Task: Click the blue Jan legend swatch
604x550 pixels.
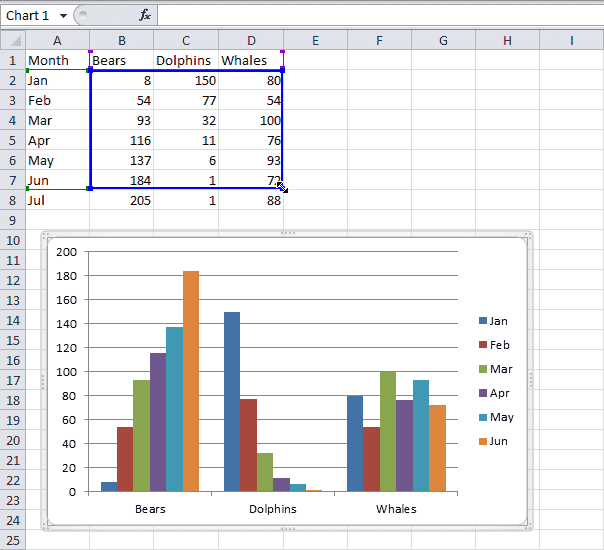Action: coord(483,321)
